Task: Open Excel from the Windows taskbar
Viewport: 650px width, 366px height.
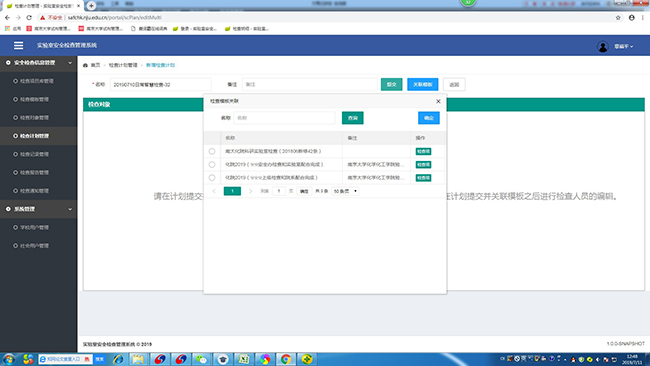Action: [x=244, y=359]
